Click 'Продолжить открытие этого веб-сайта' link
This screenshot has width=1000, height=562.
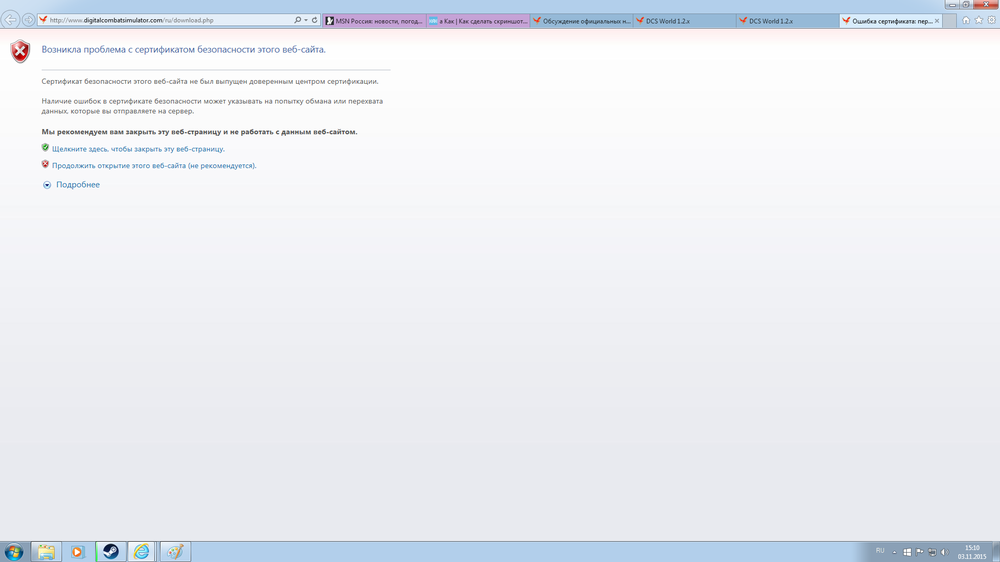[x=154, y=165]
